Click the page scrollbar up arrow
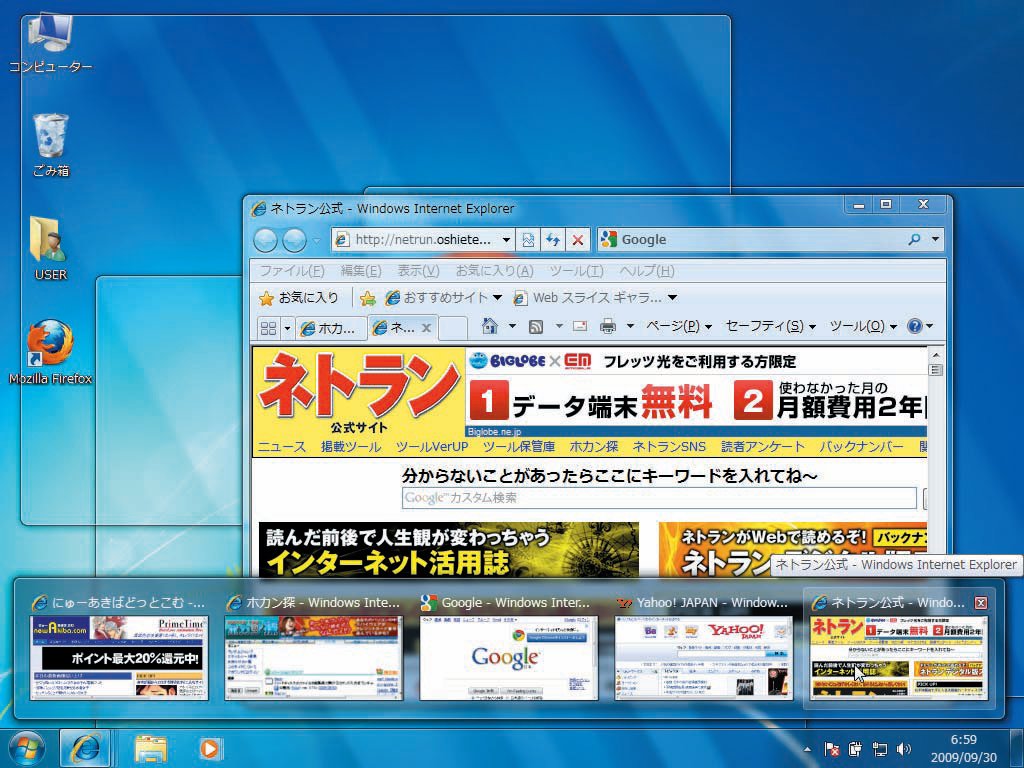The width and height of the screenshot is (1024, 768). [935, 355]
